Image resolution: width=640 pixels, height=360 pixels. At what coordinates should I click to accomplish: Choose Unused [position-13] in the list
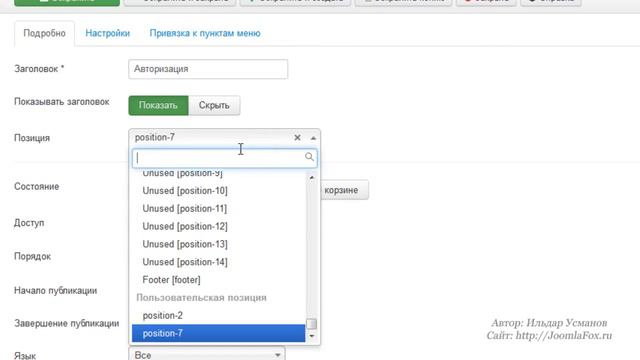coord(218,244)
